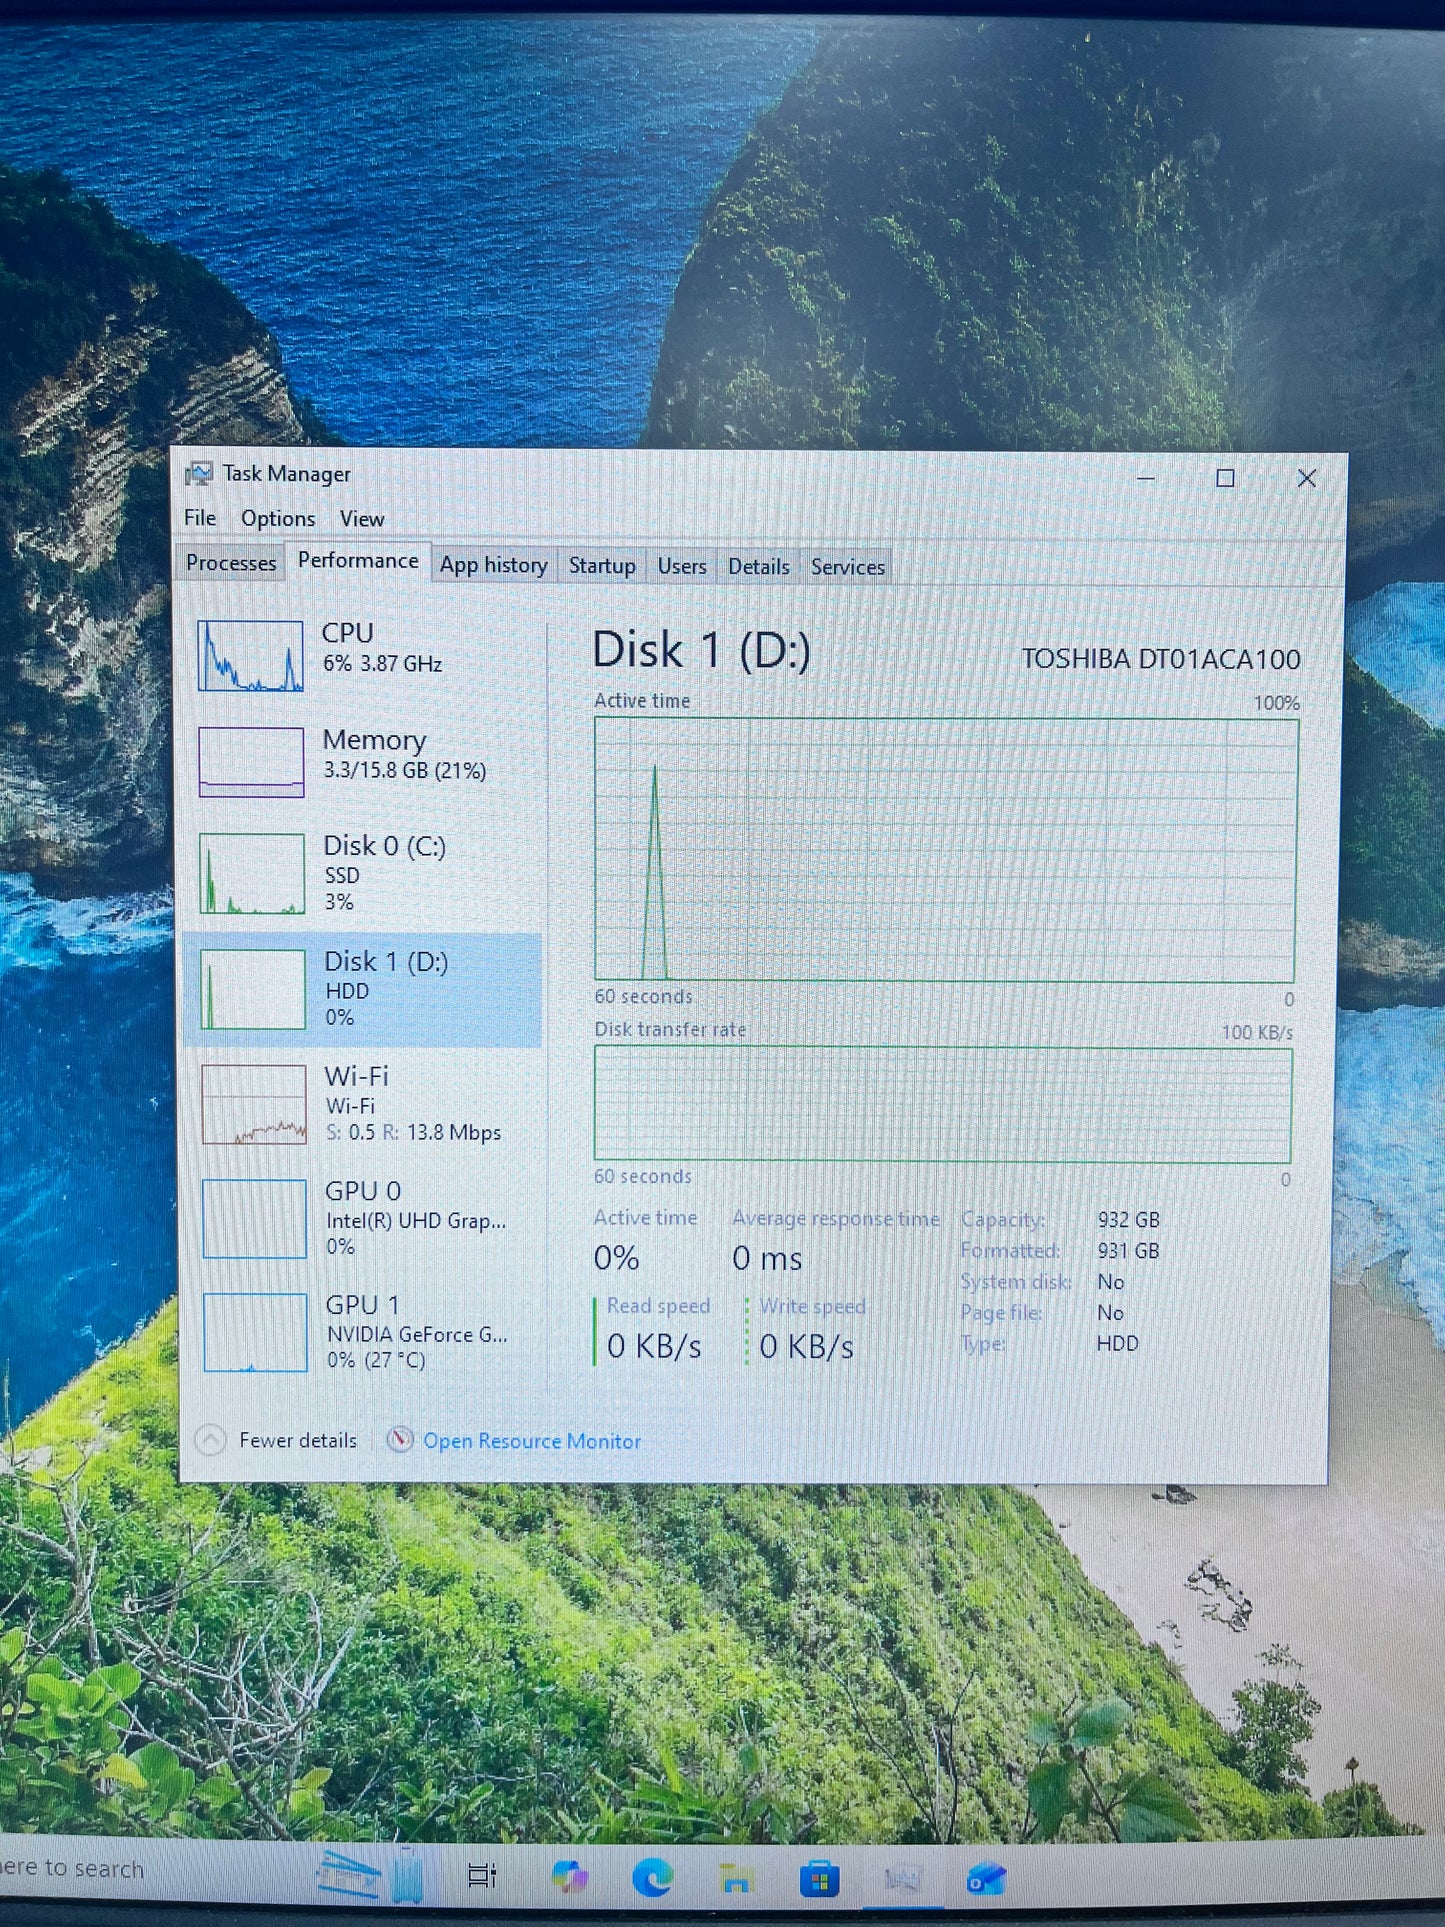Image resolution: width=1445 pixels, height=1927 pixels.
Task: Open Outlook from the taskbar
Action: pyautogui.click(x=985, y=1880)
